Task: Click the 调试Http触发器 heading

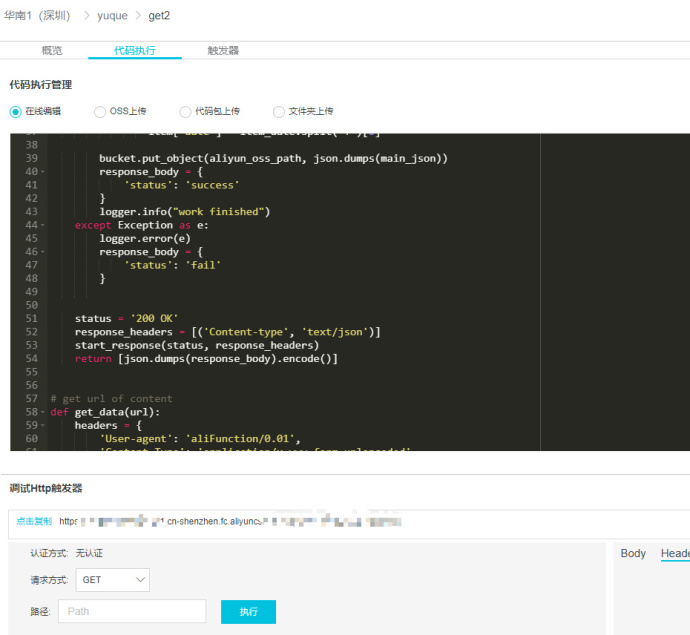Action: tap(46, 488)
